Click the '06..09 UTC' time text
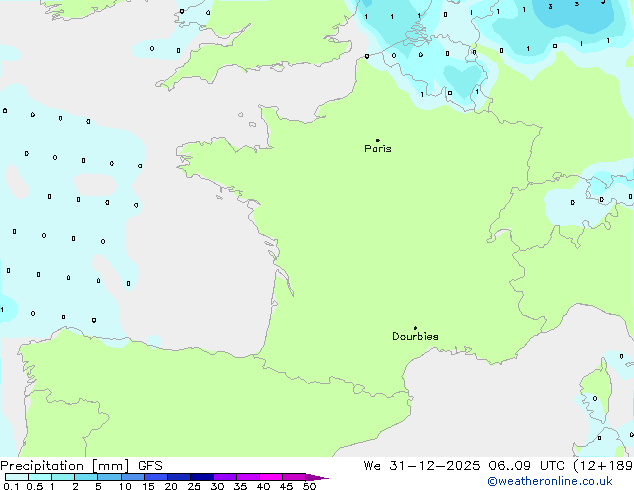This screenshot has height=490, width=634. (x=526, y=466)
